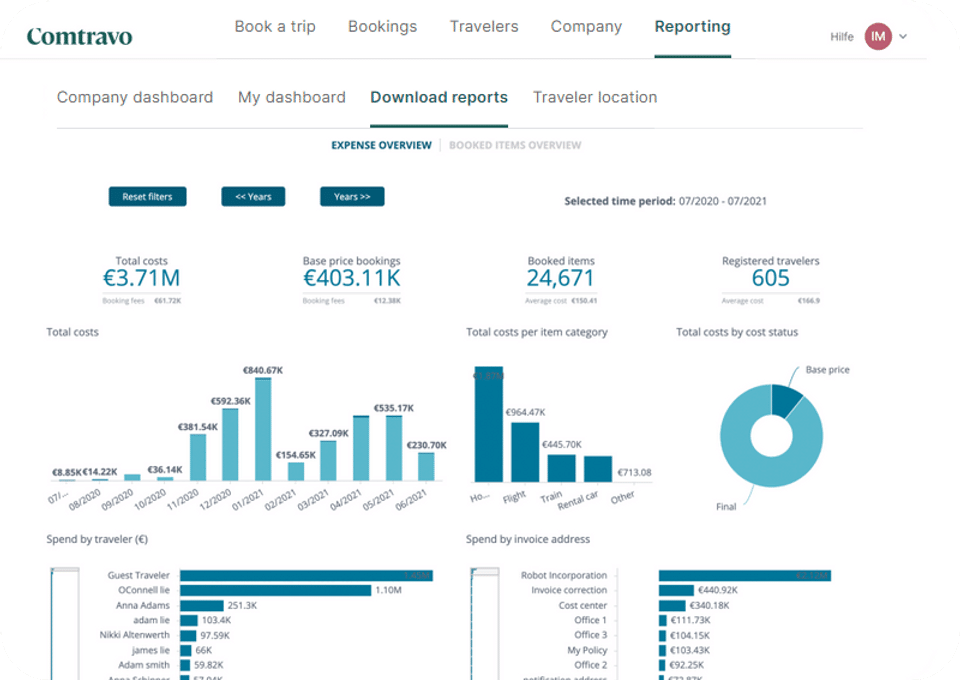Select the 02/2021 bar labeled €154.65K
This screenshot has width=960, height=680.
click(x=296, y=471)
